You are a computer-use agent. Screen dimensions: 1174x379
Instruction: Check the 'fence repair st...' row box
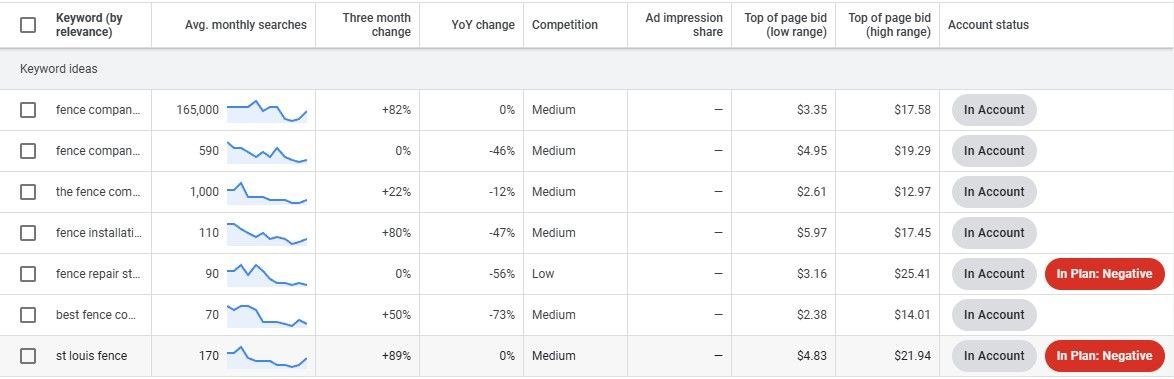28,274
